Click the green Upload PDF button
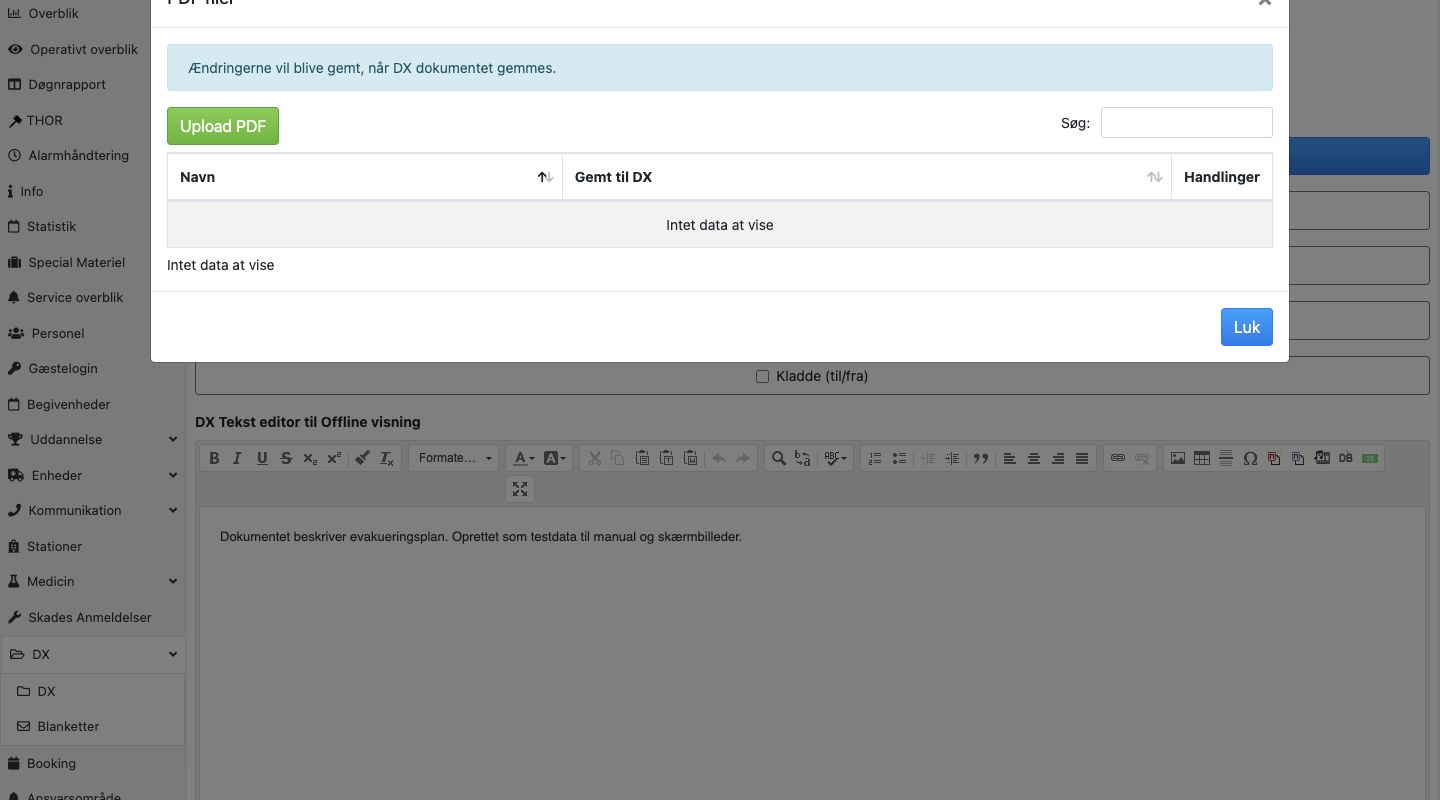This screenshot has height=800, width=1440. (223, 126)
